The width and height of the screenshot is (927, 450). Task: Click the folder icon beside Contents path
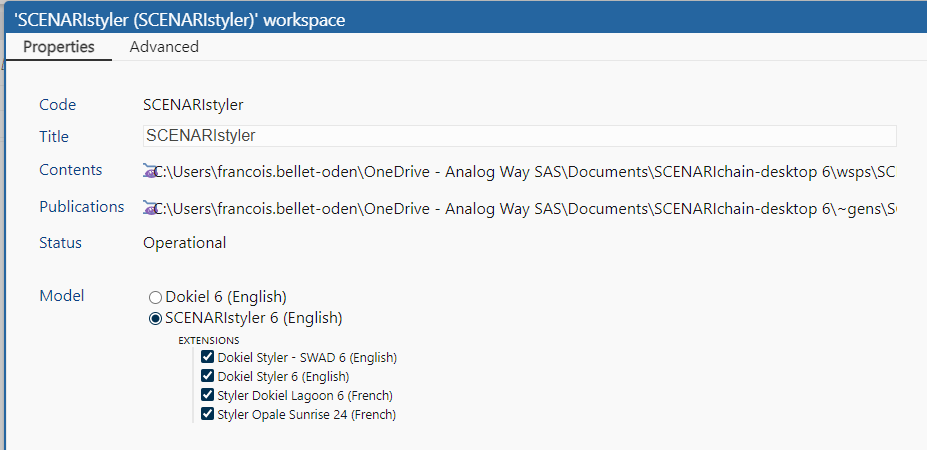[x=150, y=172]
